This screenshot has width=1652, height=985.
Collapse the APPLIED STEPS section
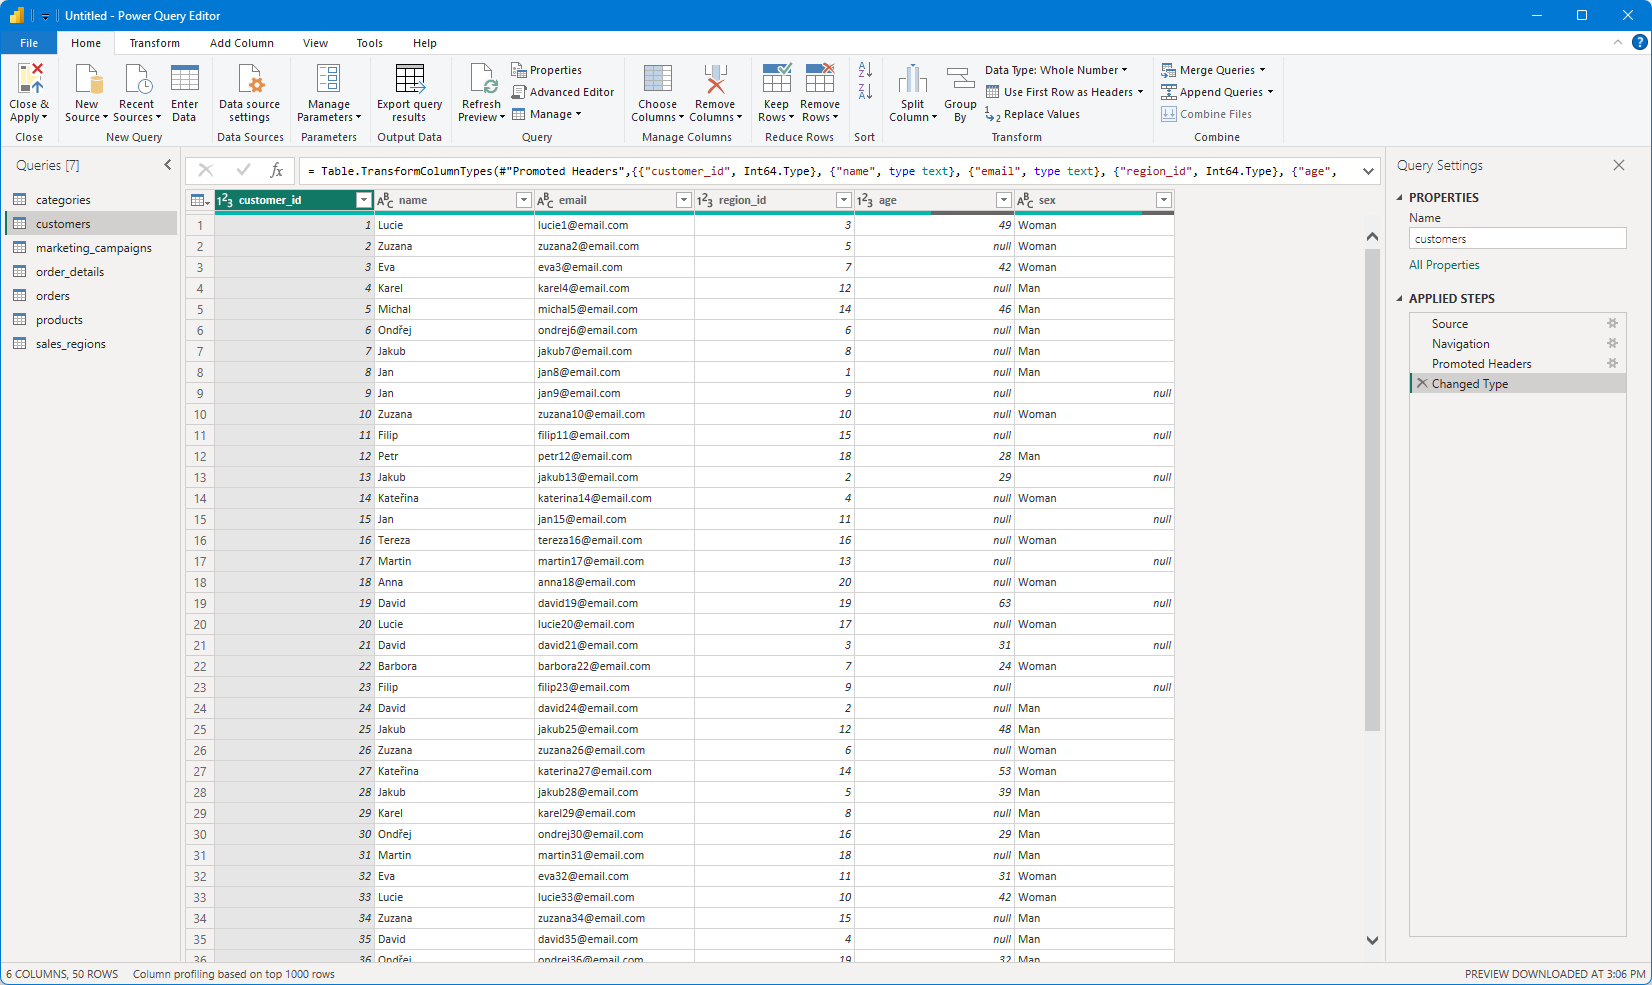point(1400,299)
